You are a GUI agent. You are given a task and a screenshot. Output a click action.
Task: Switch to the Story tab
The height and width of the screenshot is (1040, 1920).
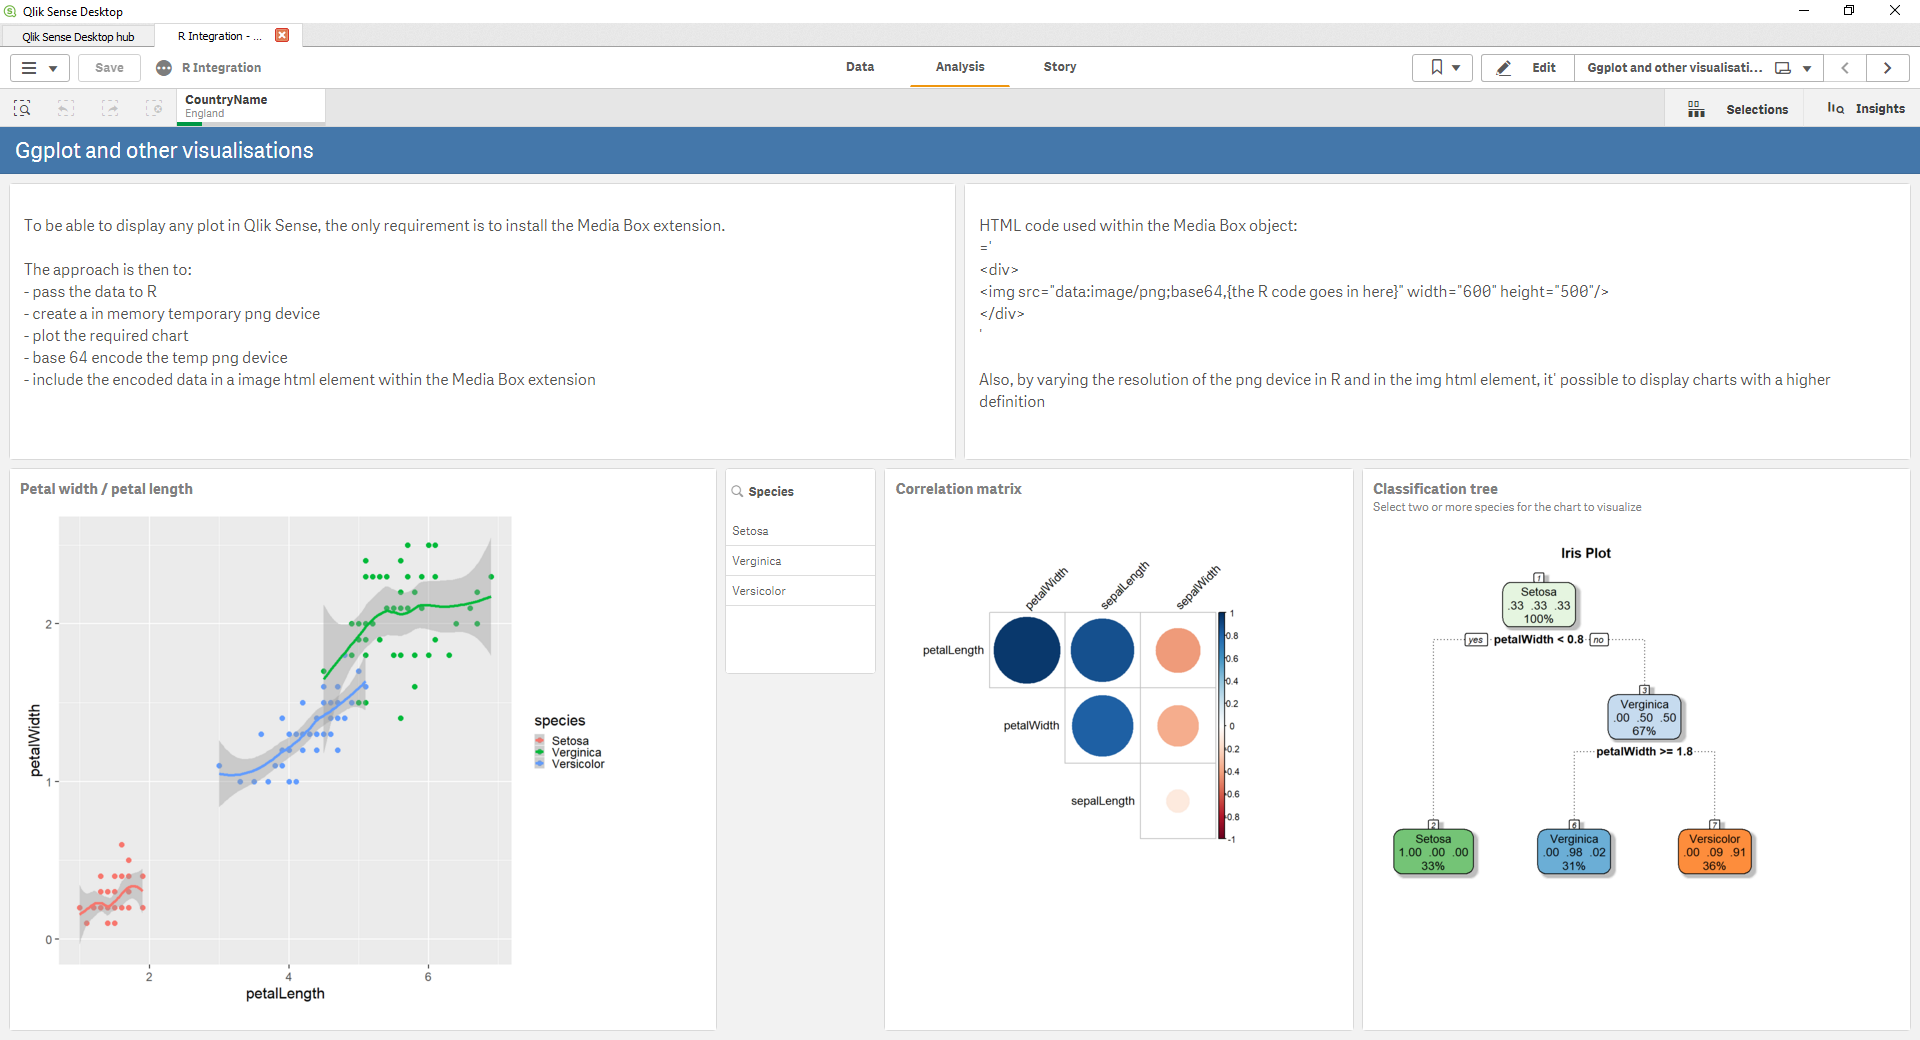point(1059,67)
